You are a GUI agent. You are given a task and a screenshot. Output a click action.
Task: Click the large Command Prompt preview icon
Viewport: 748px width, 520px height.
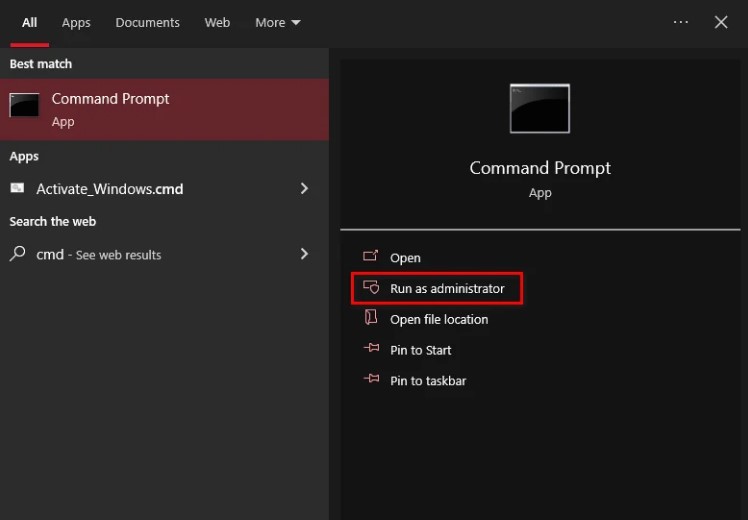539,108
